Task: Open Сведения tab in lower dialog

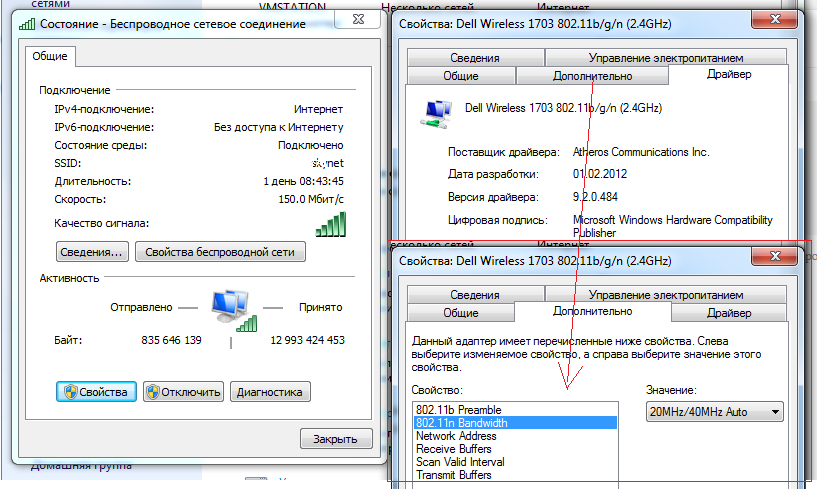Action: click(474, 295)
